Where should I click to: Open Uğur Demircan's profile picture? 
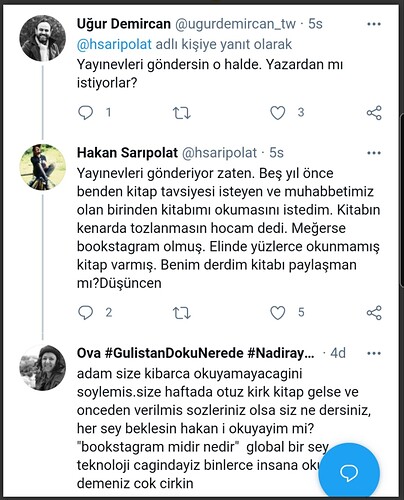pos(43,38)
